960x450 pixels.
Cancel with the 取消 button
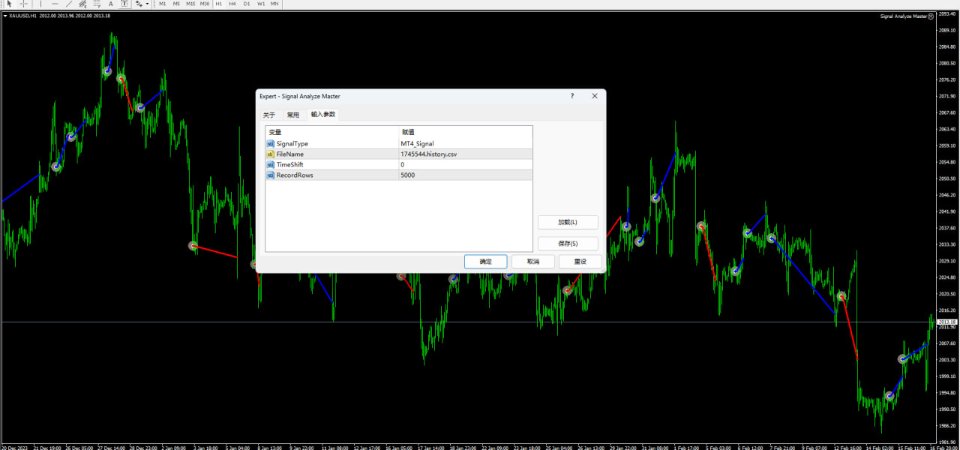533,261
